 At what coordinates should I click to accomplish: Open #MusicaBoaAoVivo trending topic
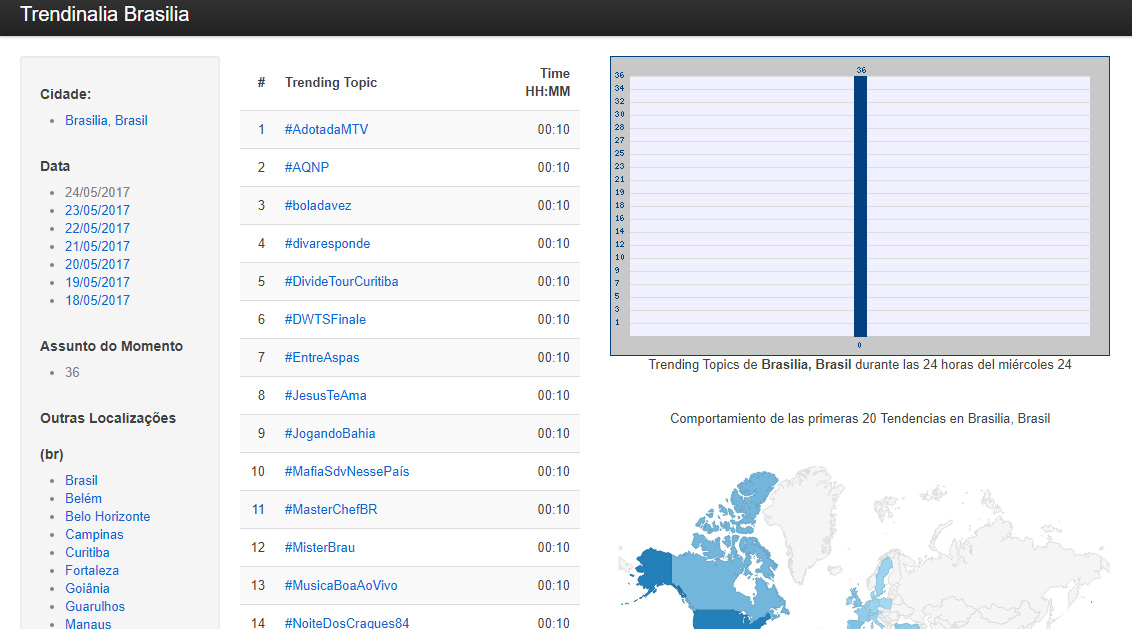tap(341, 586)
